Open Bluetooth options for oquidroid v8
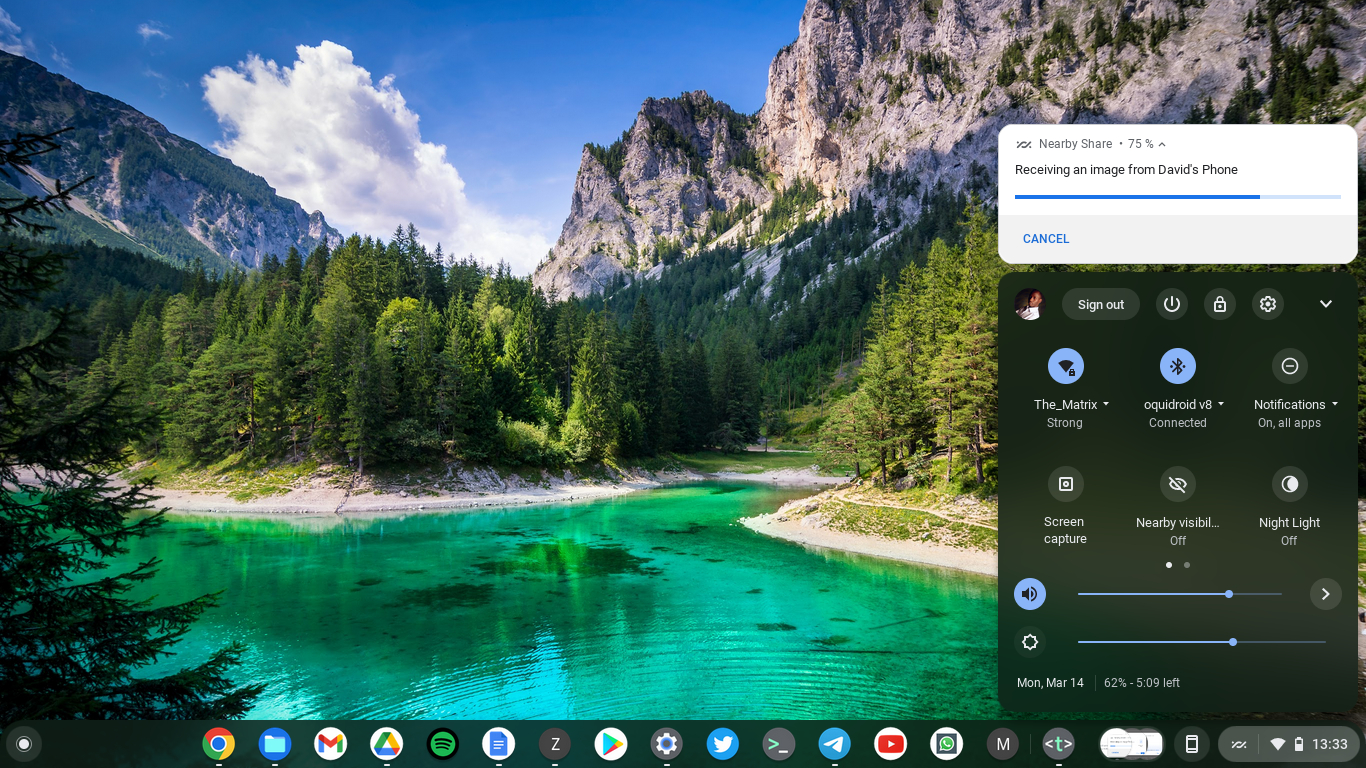 [1220, 404]
